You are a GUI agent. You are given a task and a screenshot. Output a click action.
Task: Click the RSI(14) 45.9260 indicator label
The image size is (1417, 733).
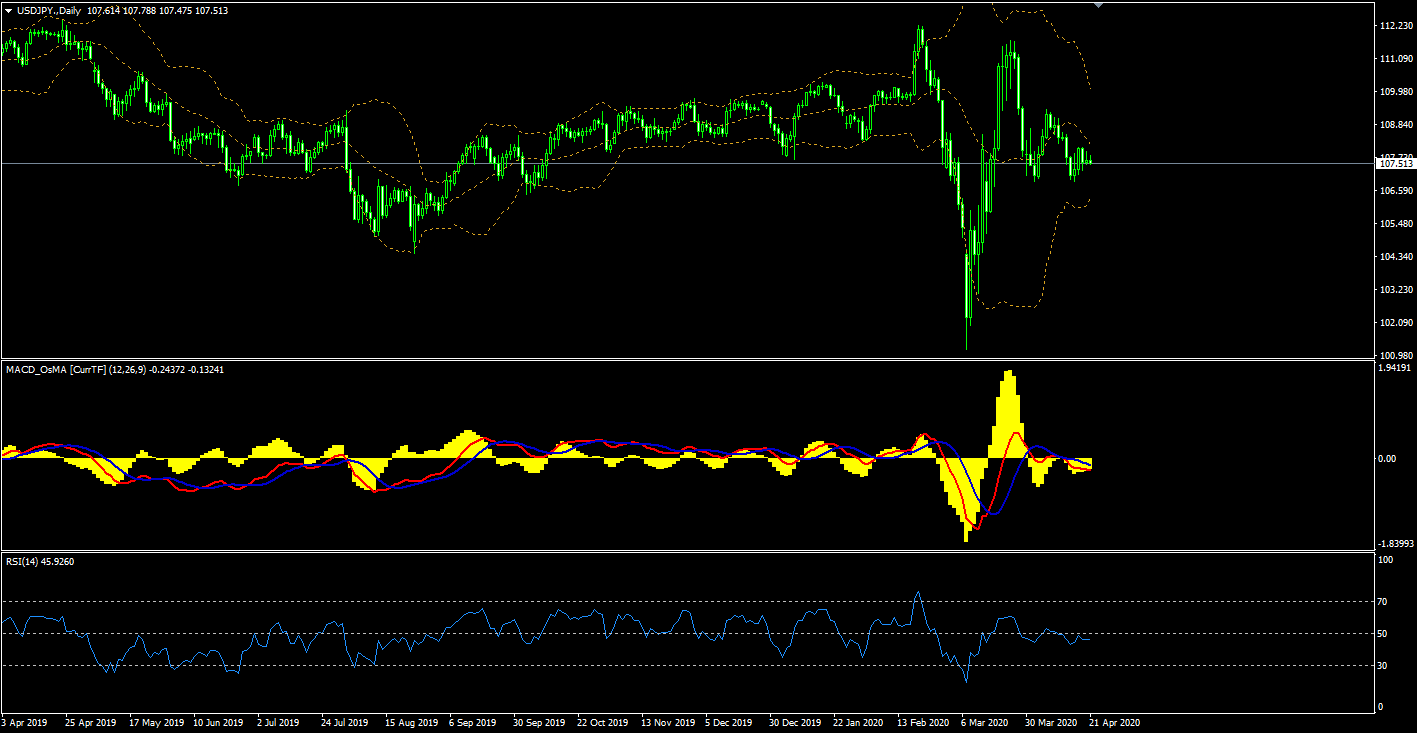40,561
